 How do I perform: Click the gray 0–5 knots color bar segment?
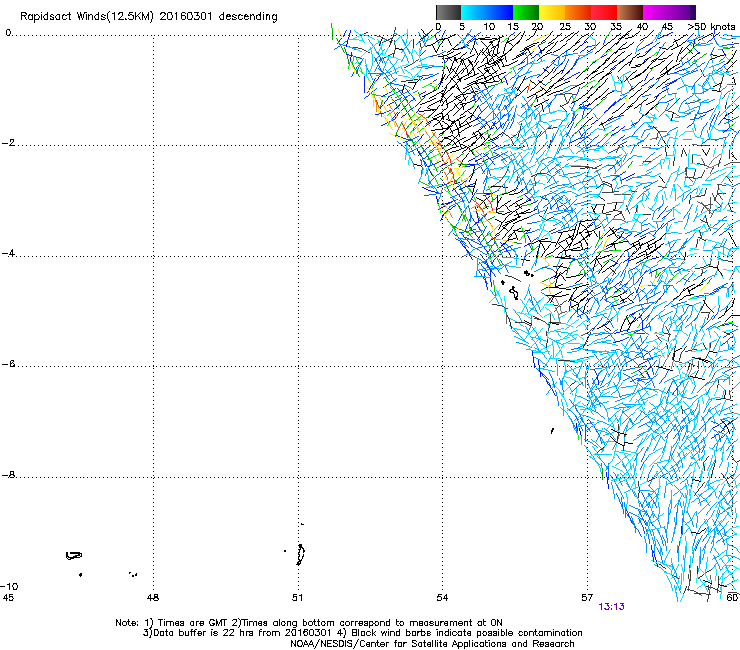tap(448, 12)
